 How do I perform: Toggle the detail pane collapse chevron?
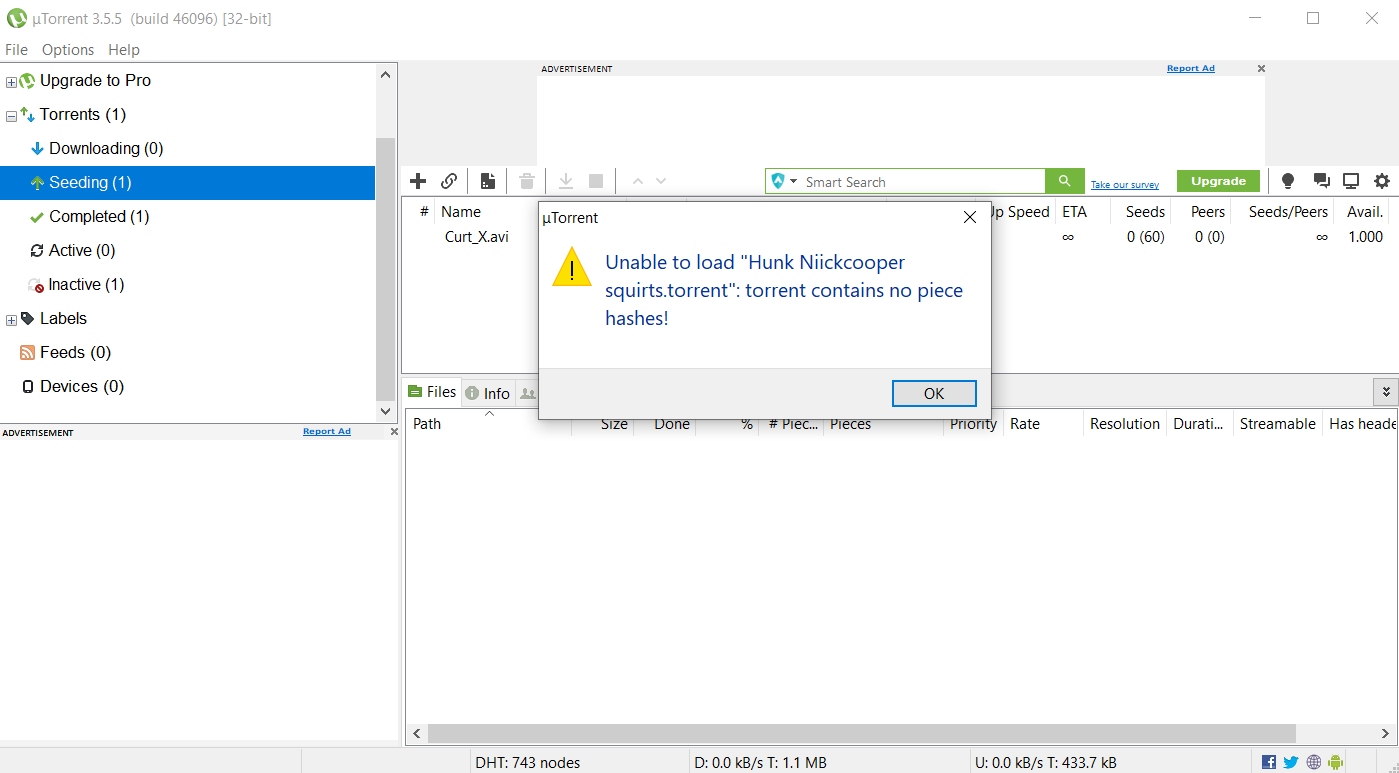pos(1386,392)
